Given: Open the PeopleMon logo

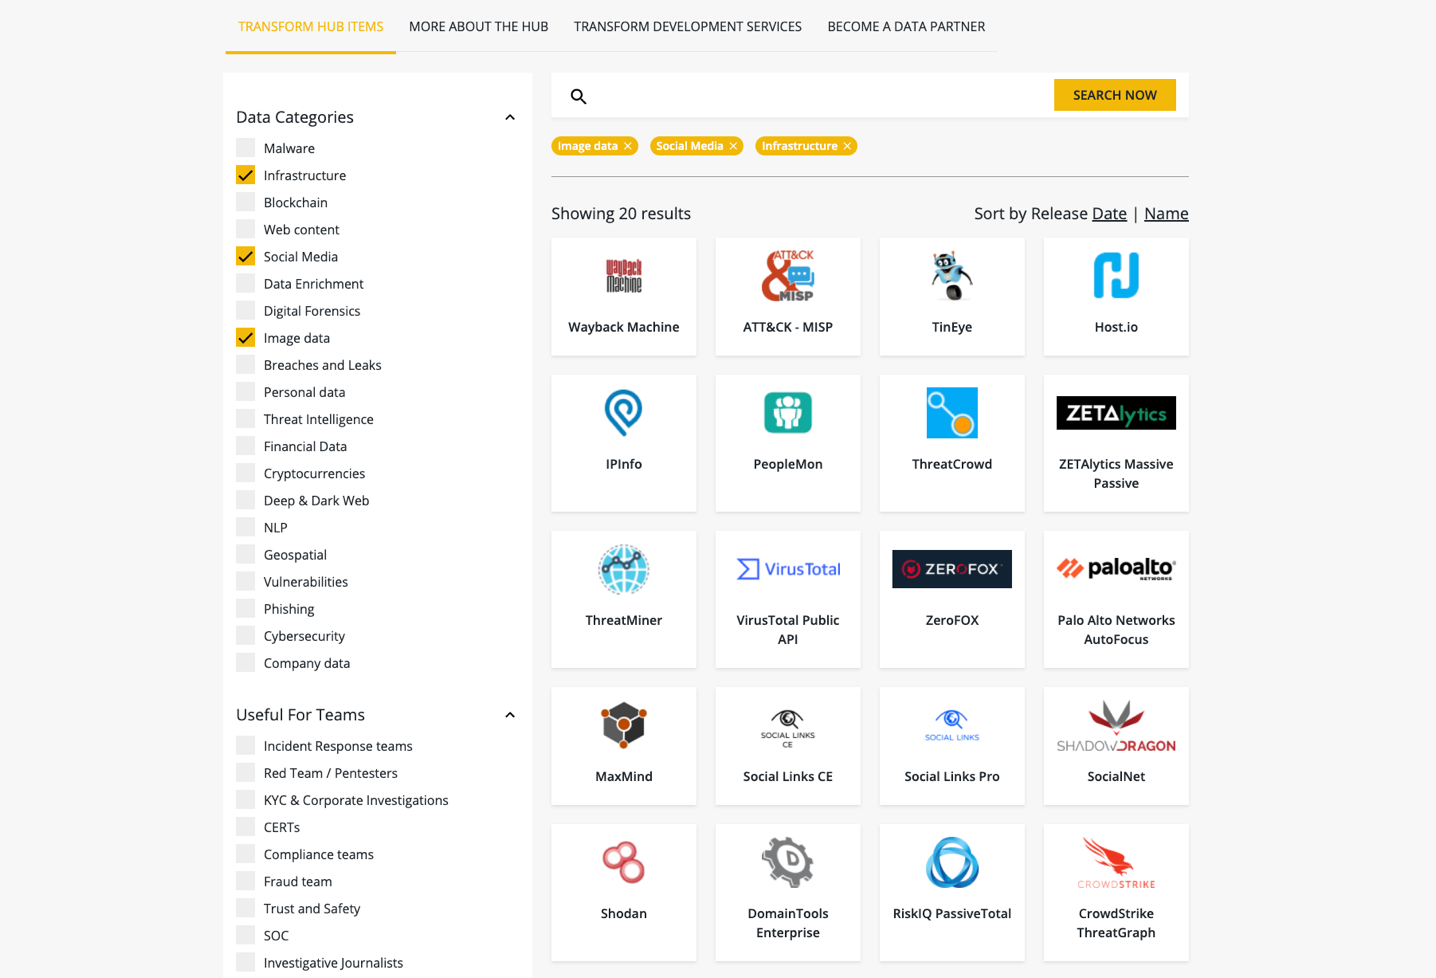Looking at the screenshot, I should (x=788, y=413).
